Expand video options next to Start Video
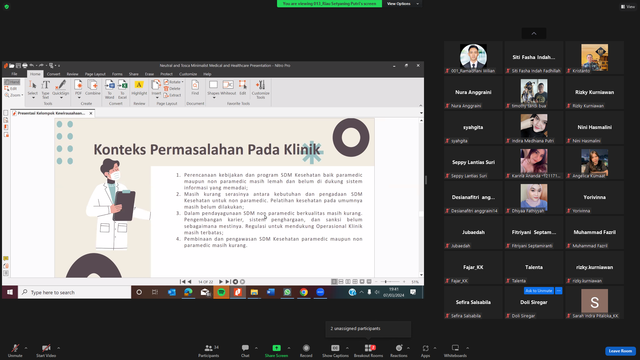The image size is (640, 360). pos(58,348)
